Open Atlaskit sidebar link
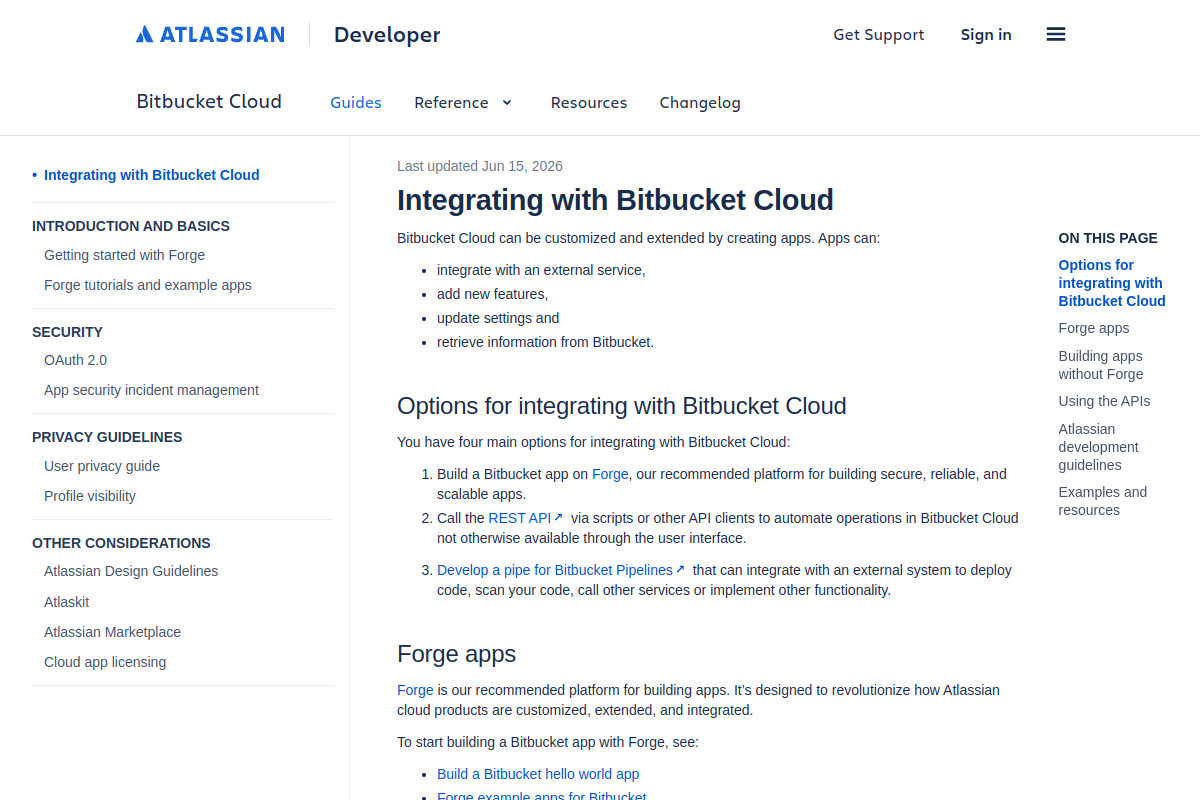Screen dimensions: 1200x800 67,602
